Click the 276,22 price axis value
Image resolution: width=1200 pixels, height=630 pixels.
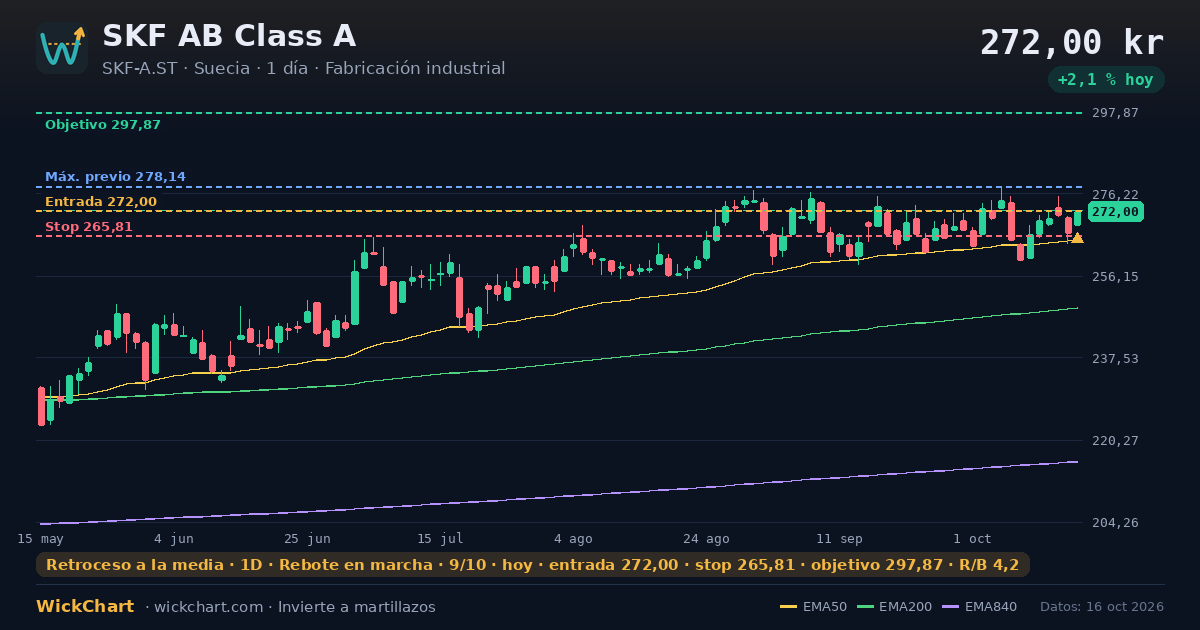pos(1115,195)
